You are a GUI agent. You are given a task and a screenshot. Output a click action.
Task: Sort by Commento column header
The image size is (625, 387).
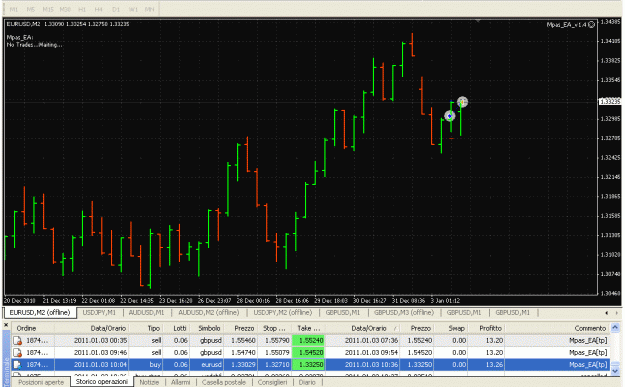pos(558,328)
